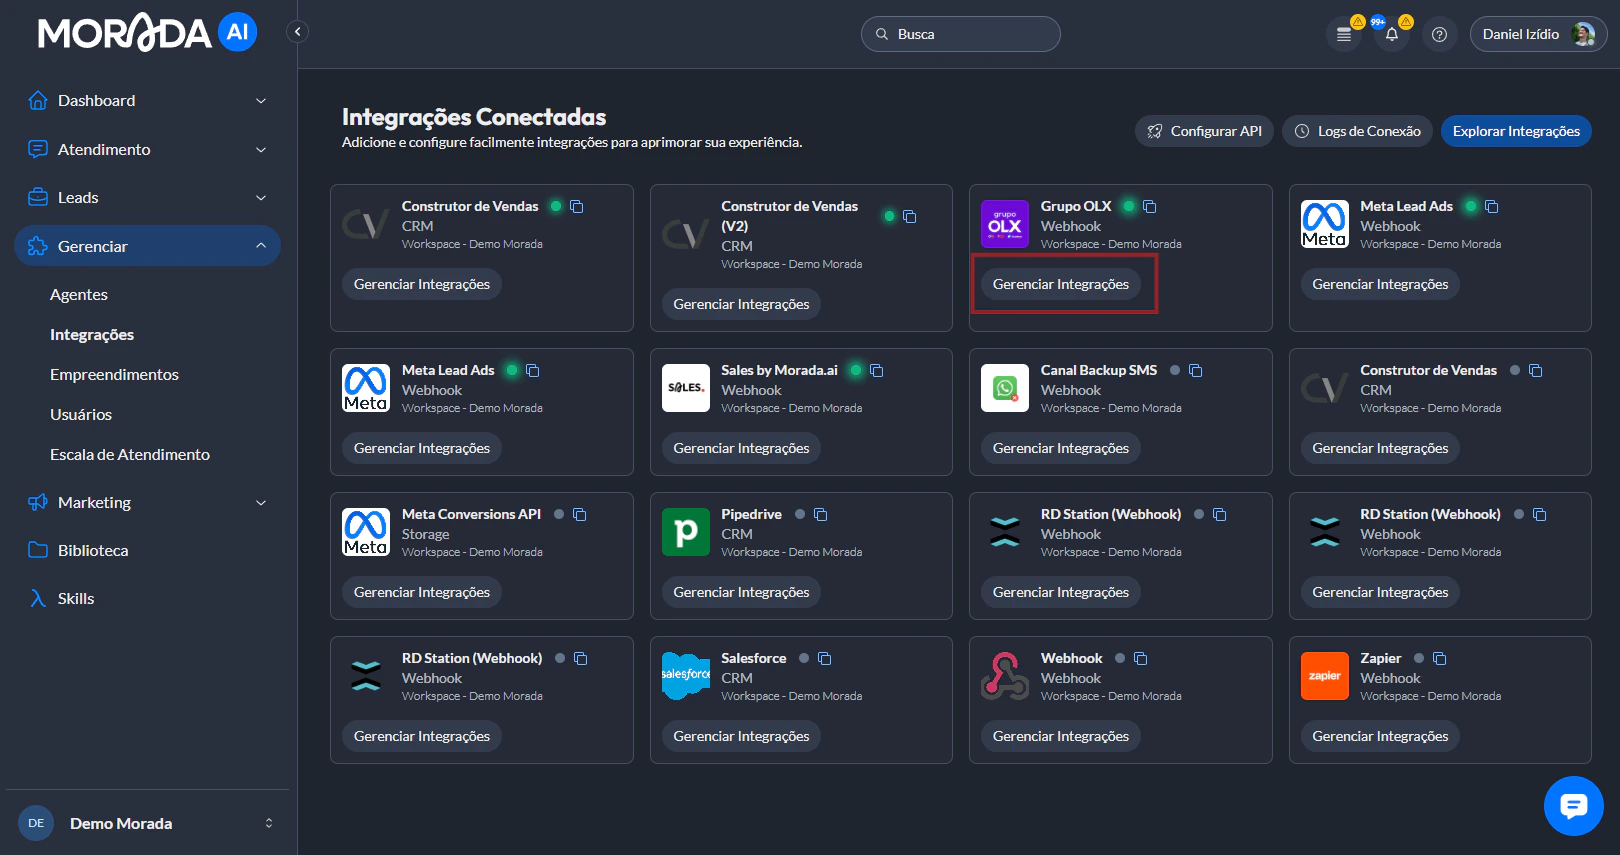Click Gerenciar Integrações on Zapier card
1620x855 pixels.
click(x=1380, y=736)
